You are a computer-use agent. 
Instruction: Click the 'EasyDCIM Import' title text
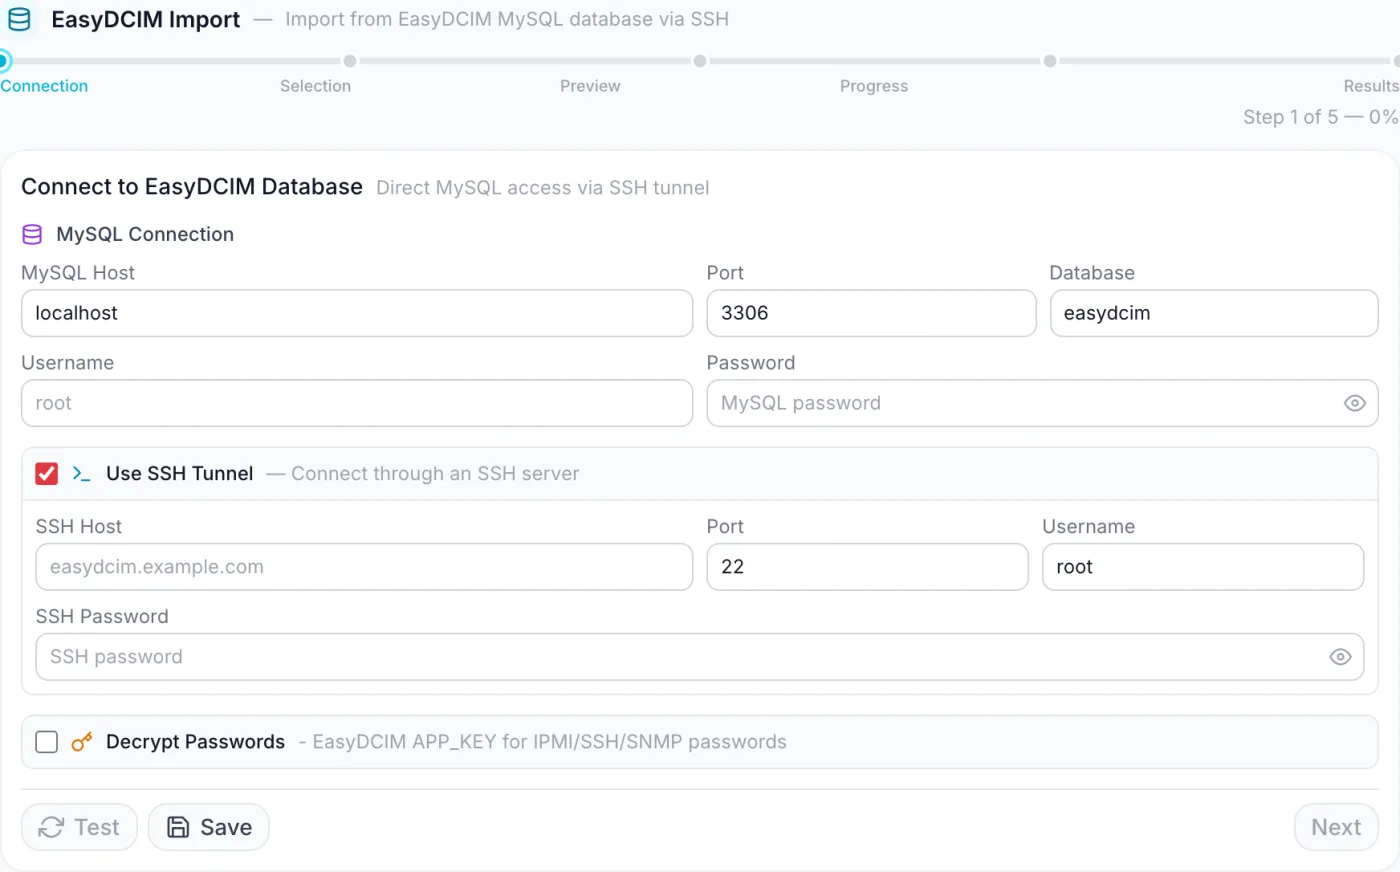146,20
